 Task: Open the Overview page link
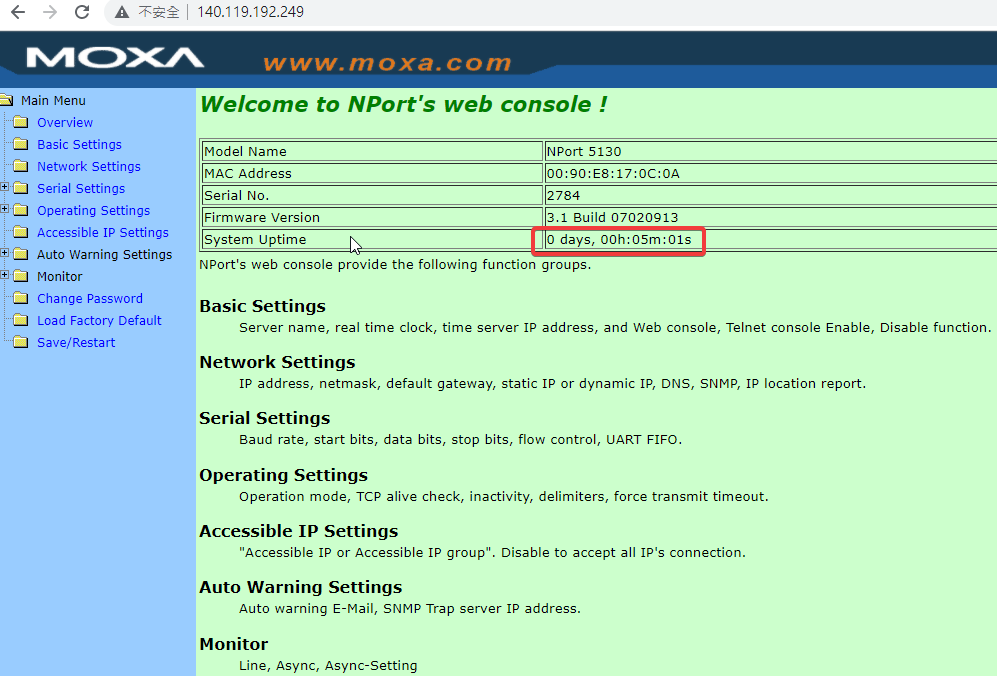65,122
